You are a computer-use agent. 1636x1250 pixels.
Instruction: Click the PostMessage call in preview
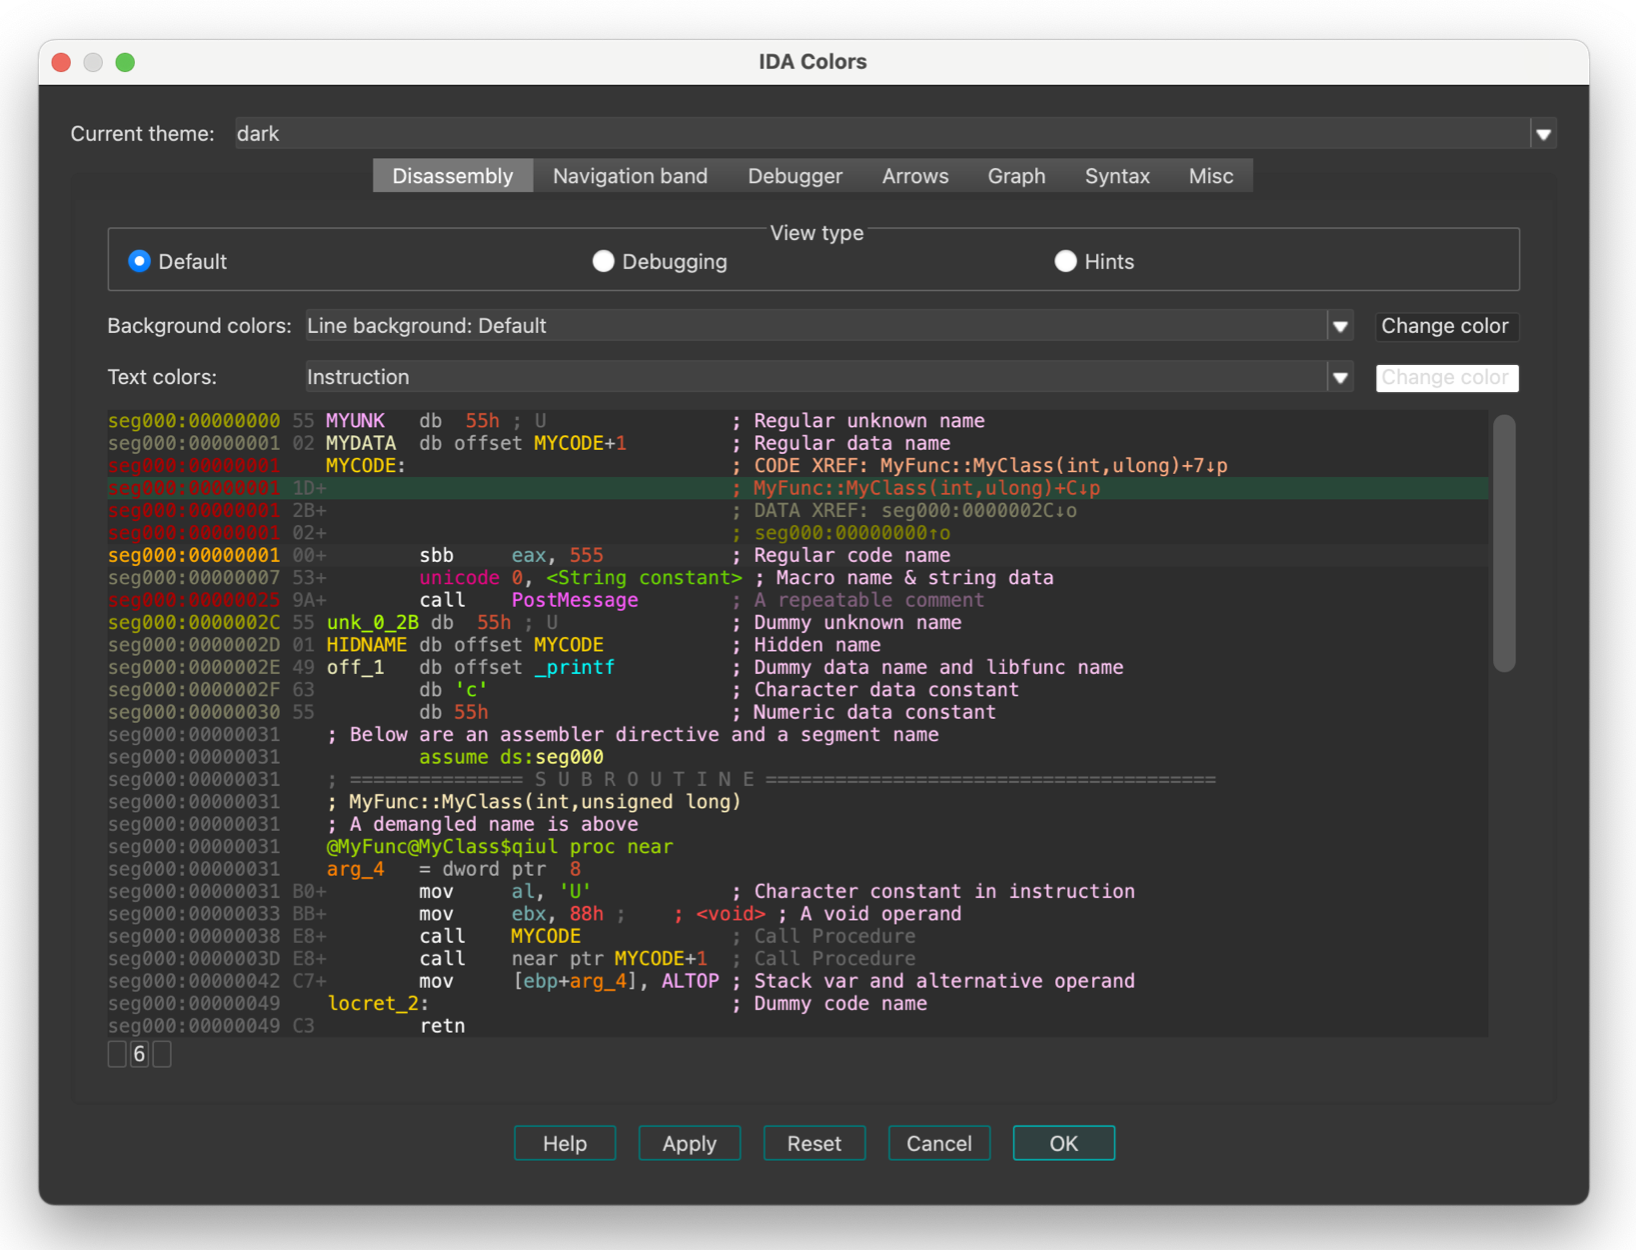[x=574, y=600]
